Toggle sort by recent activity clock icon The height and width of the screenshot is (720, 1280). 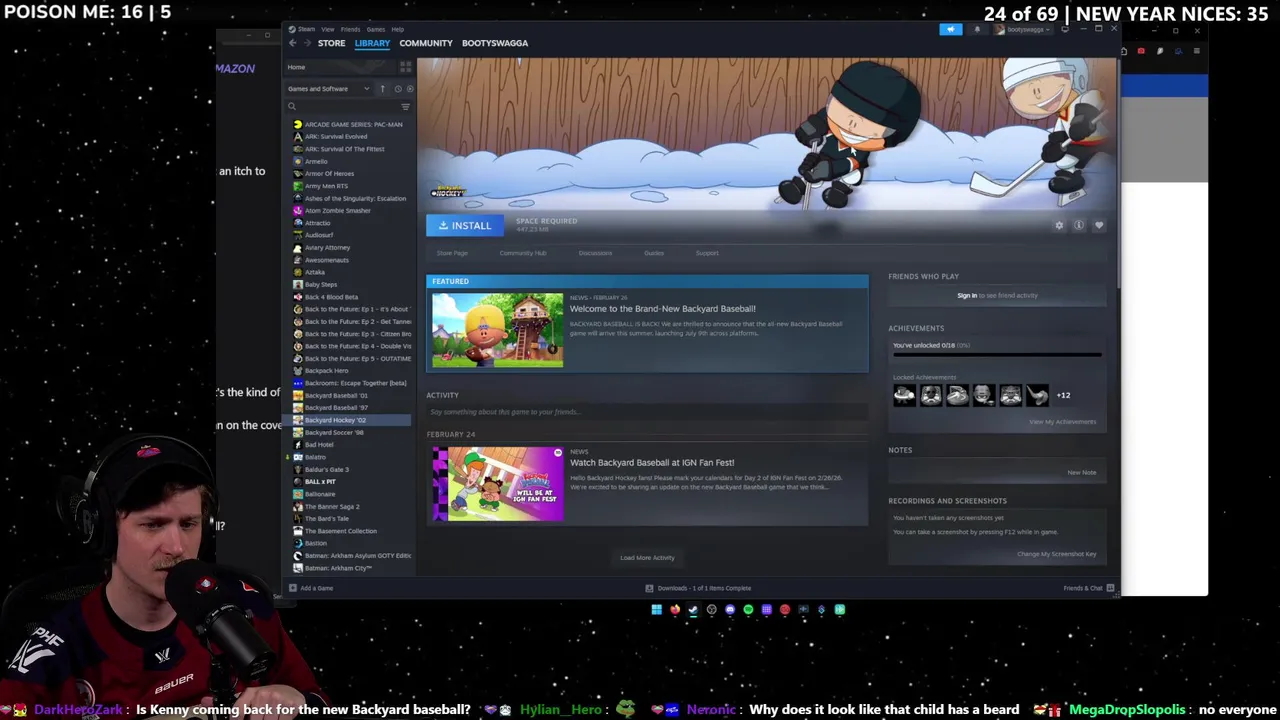[x=398, y=89]
